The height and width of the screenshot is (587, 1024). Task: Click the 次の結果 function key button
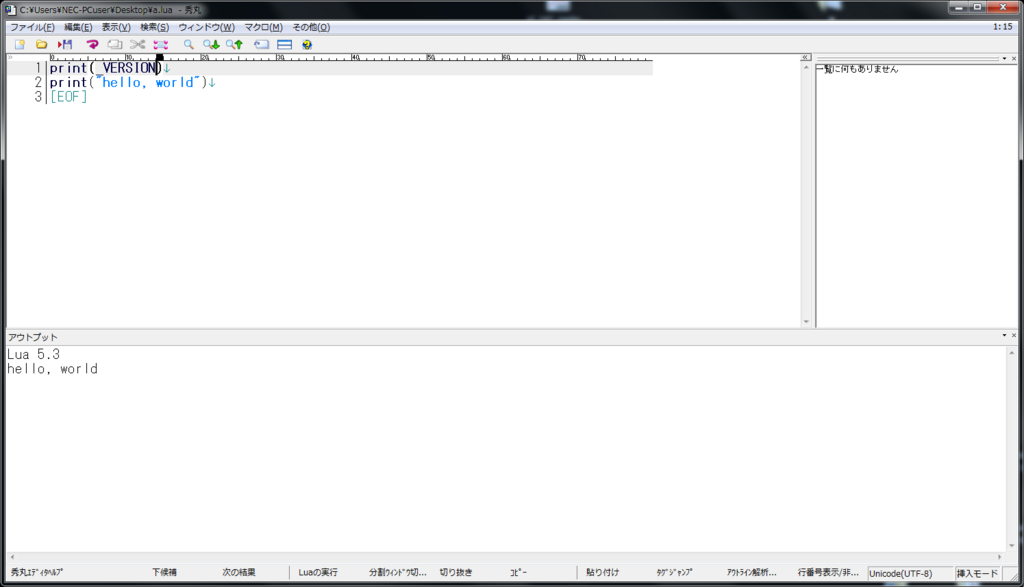(239, 573)
